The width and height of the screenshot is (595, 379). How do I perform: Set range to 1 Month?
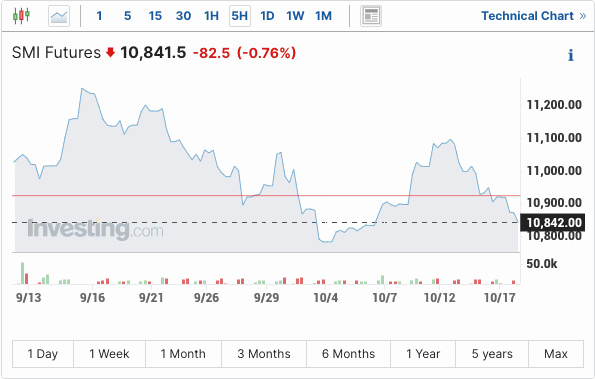coord(183,354)
